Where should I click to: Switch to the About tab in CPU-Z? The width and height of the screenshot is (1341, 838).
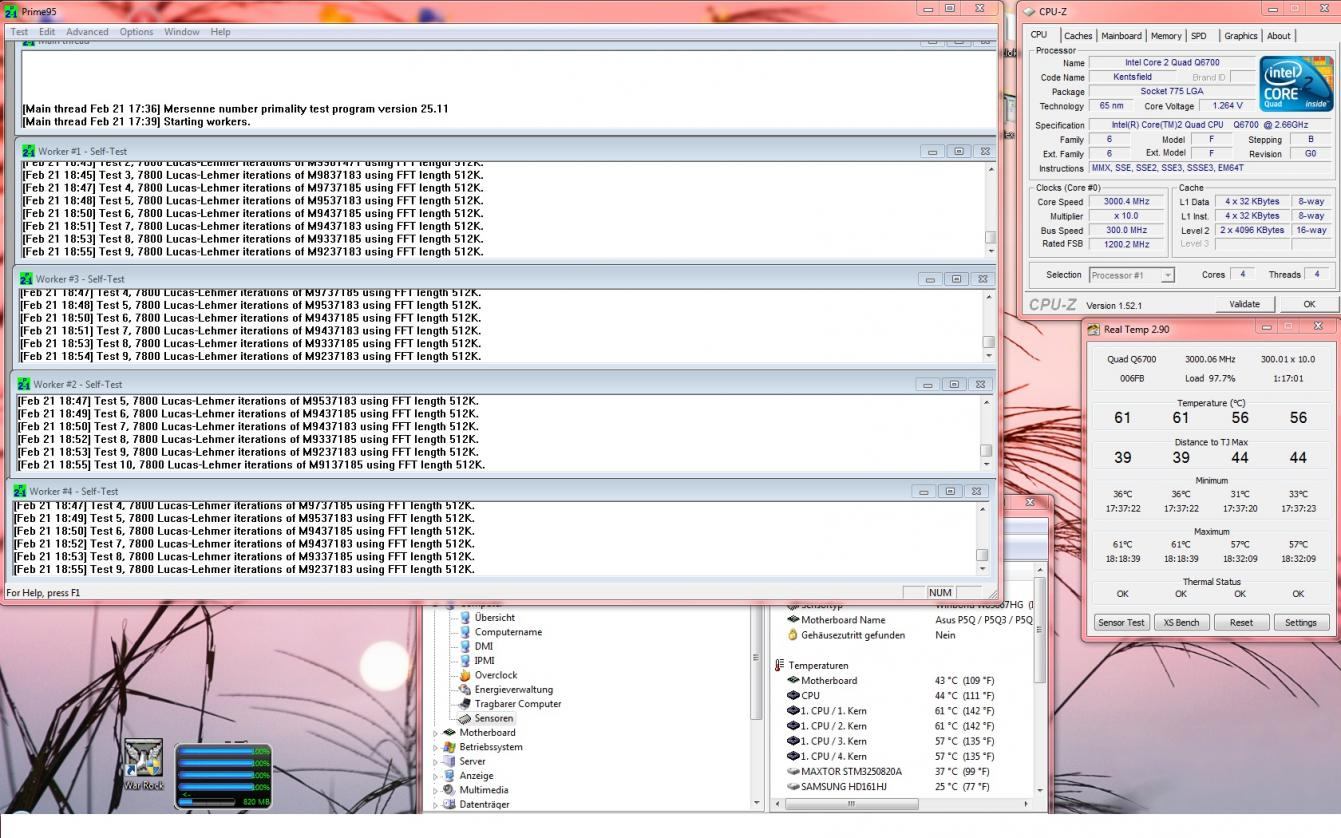1279,36
